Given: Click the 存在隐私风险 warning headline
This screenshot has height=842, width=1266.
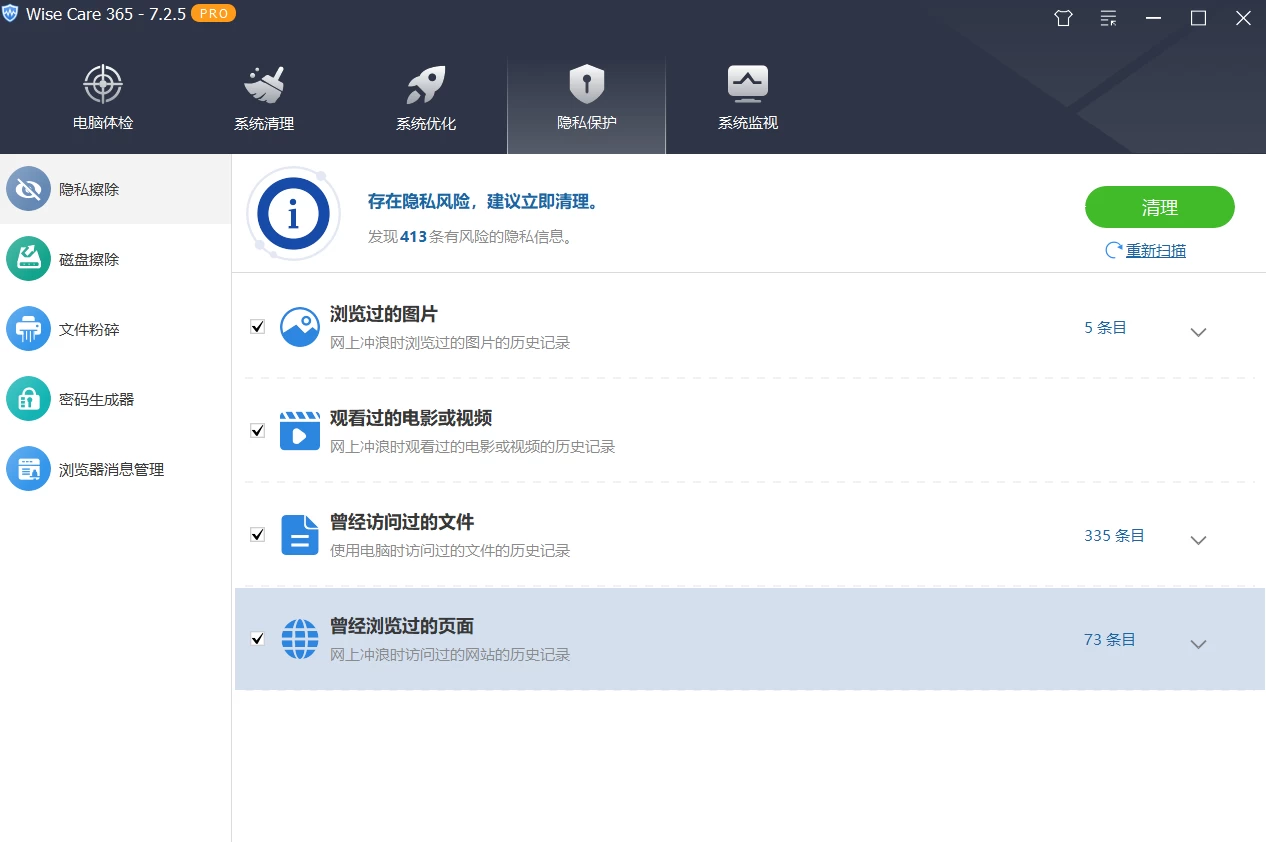Looking at the screenshot, I should [x=484, y=202].
